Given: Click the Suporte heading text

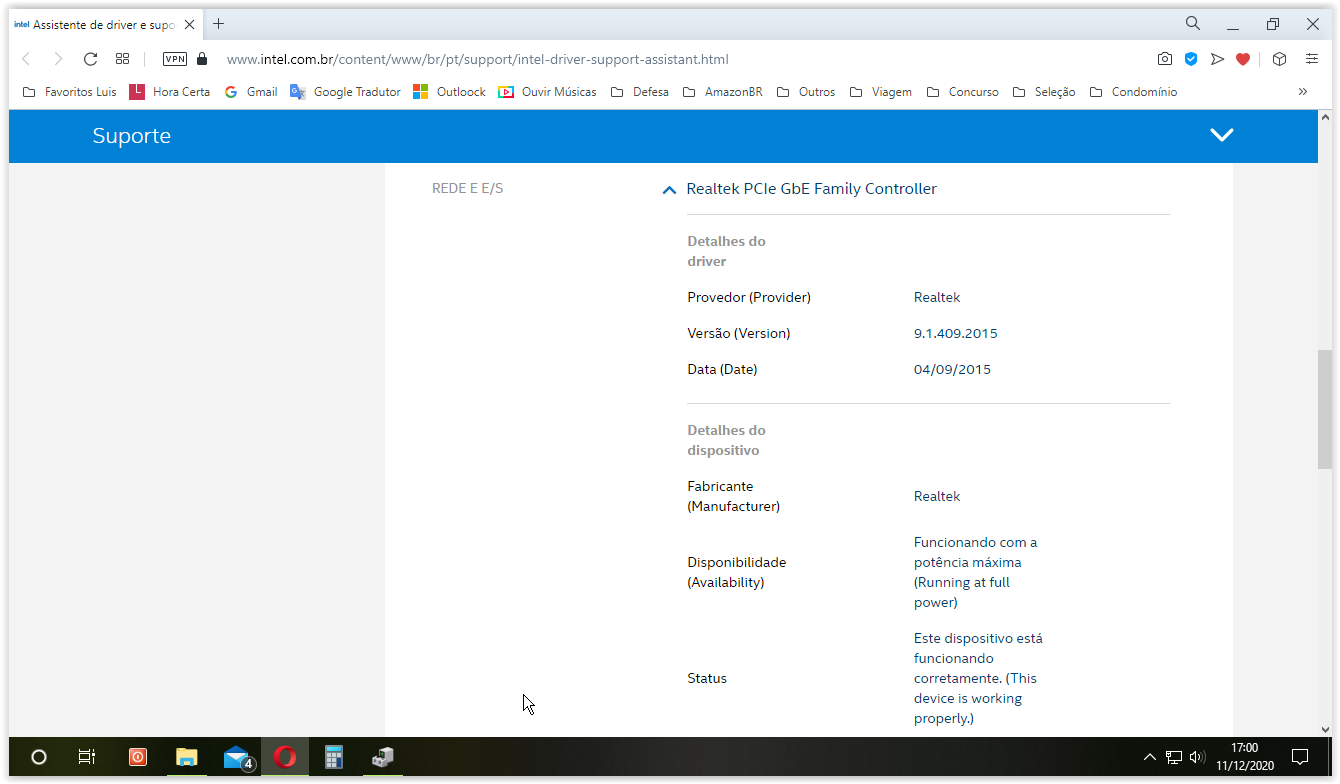Looking at the screenshot, I should pyautogui.click(x=132, y=136).
